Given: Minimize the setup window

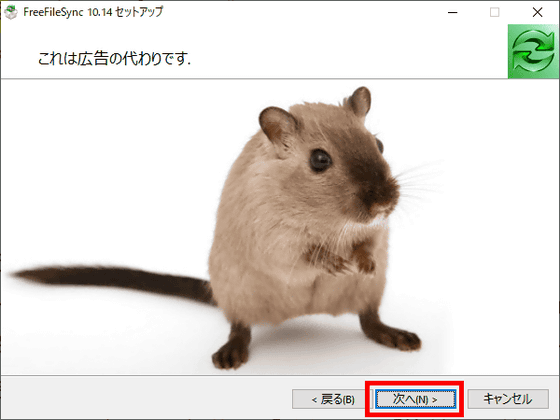Looking at the screenshot, I should point(452,12).
